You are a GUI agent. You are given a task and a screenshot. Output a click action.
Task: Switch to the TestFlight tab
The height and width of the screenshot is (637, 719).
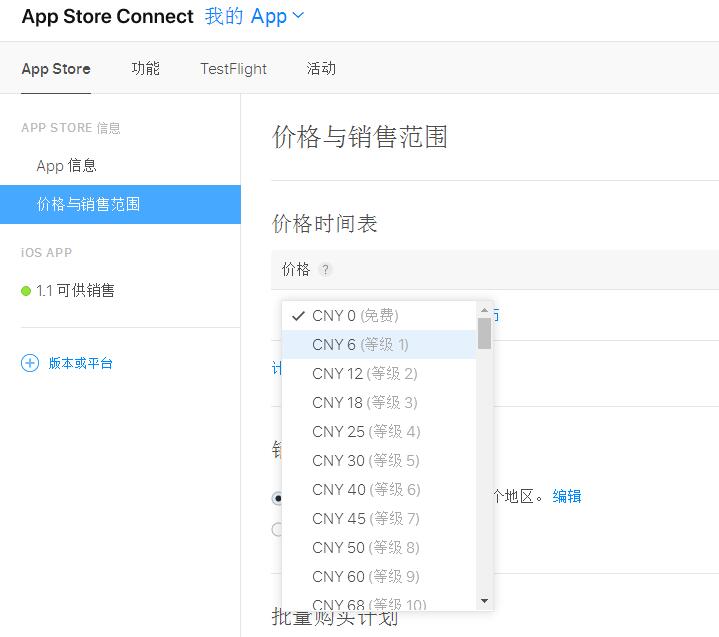[233, 69]
